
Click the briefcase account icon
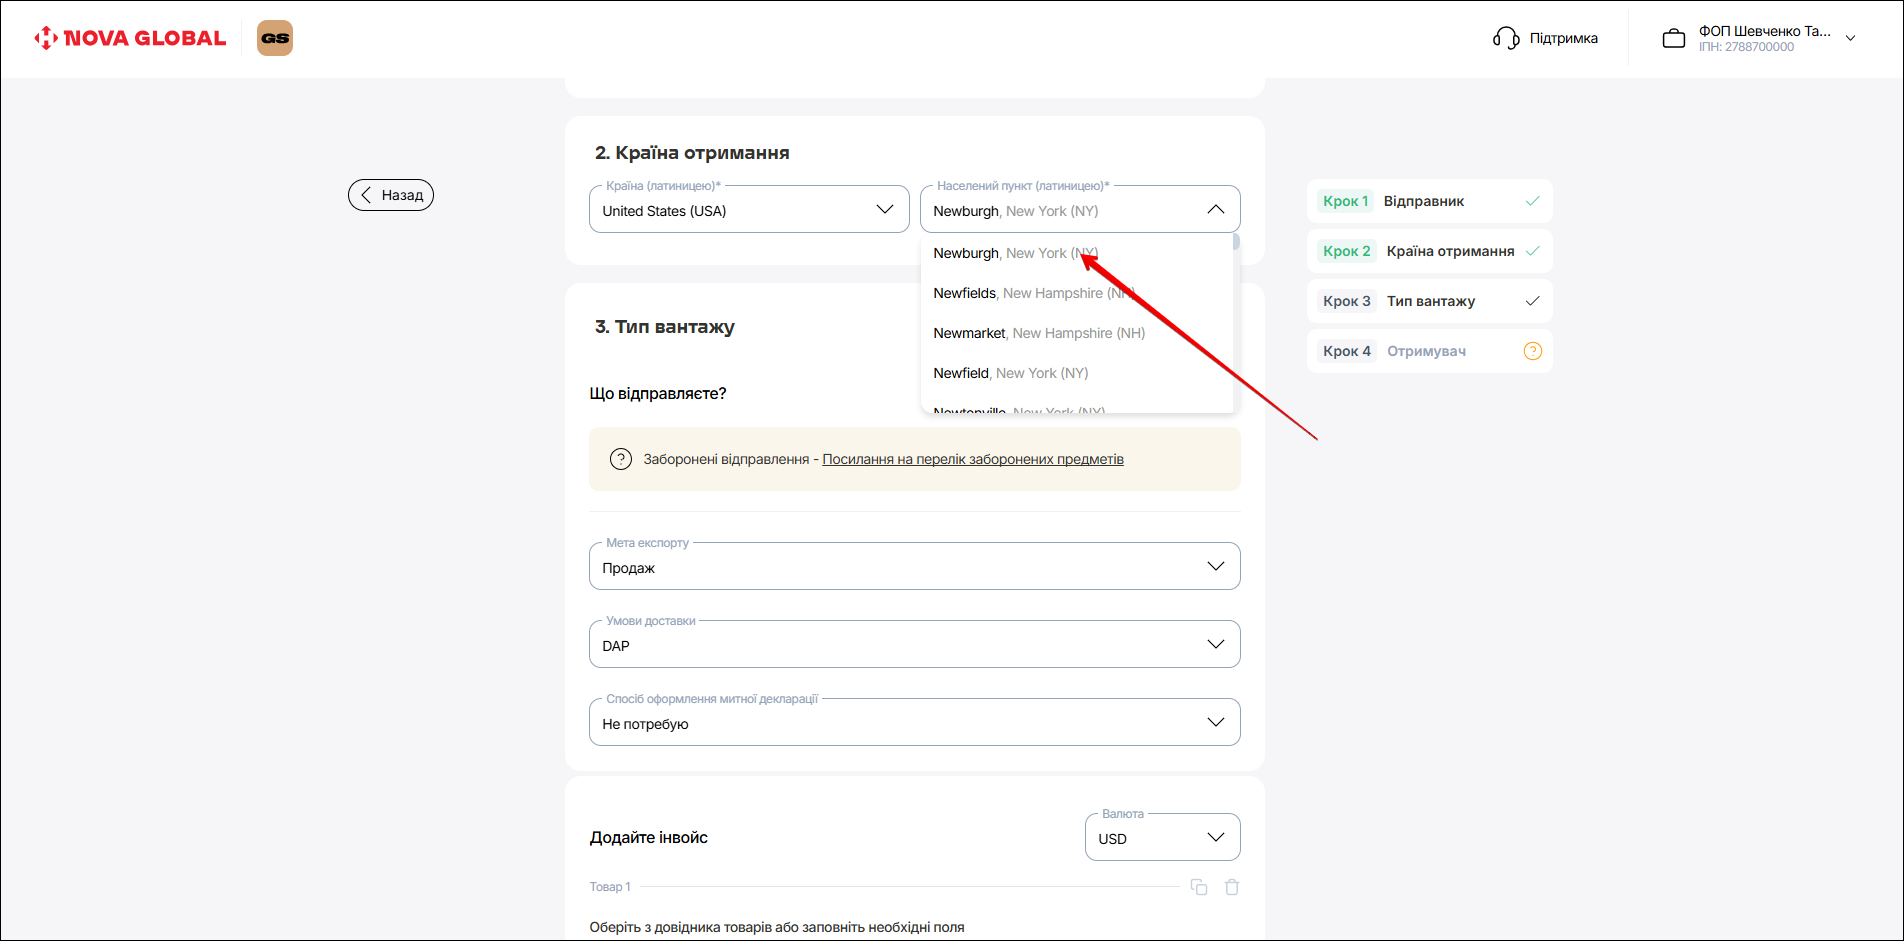[1673, 39]
